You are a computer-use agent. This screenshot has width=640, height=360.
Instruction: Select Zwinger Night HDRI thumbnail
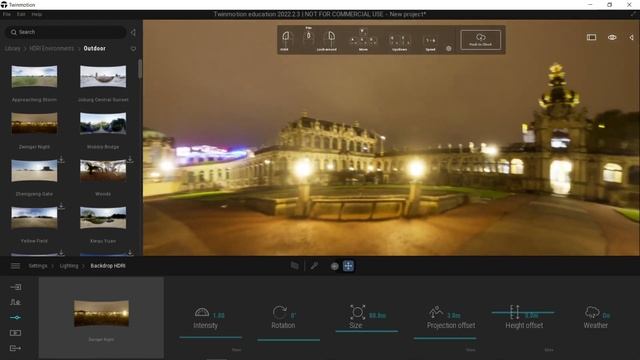point(34,123)
